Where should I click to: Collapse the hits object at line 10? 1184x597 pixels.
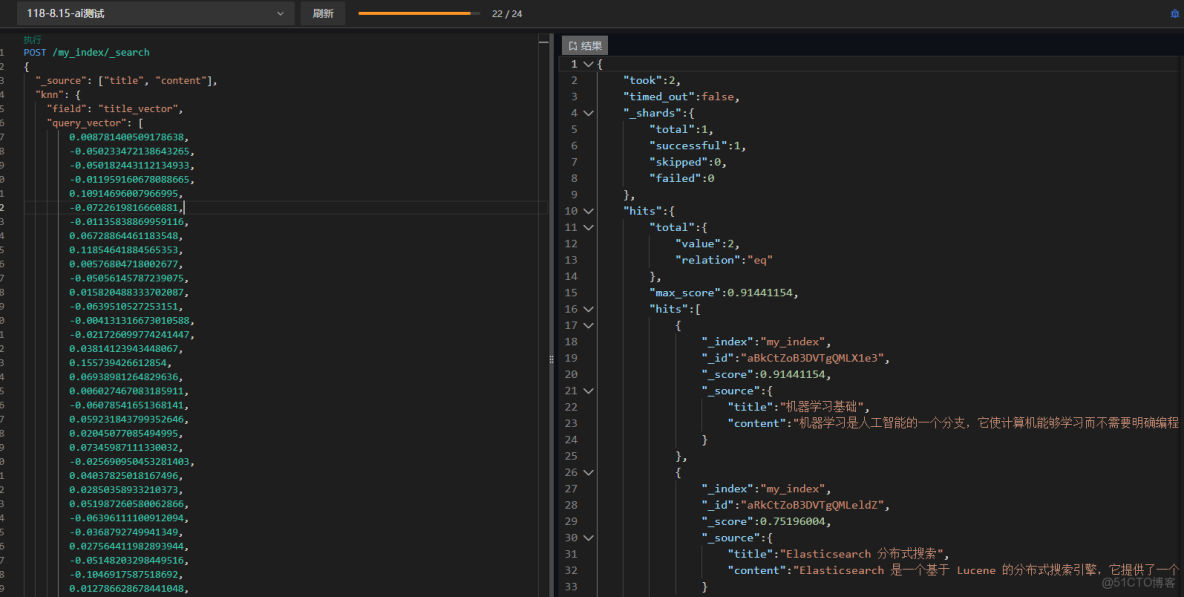pyautogui.click(x=588, y=210)
